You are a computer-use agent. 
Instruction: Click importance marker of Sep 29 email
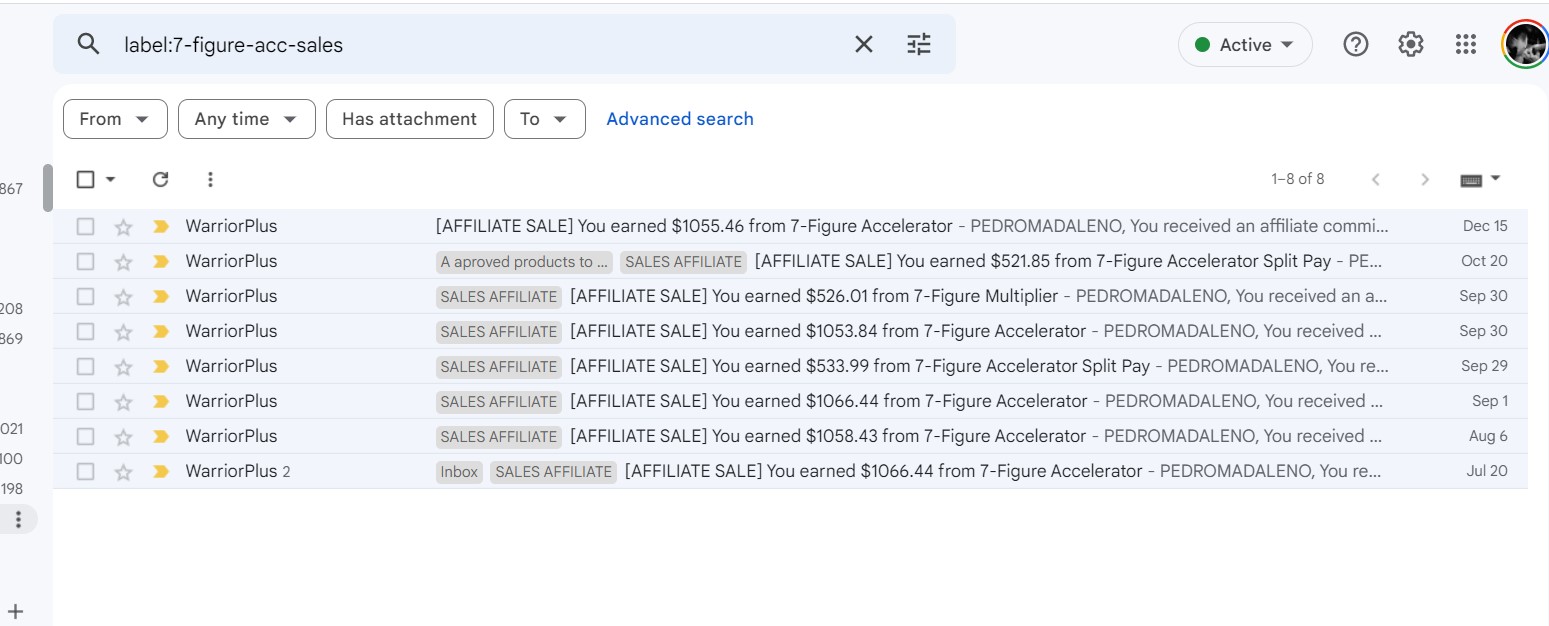(x=160, y=366)
